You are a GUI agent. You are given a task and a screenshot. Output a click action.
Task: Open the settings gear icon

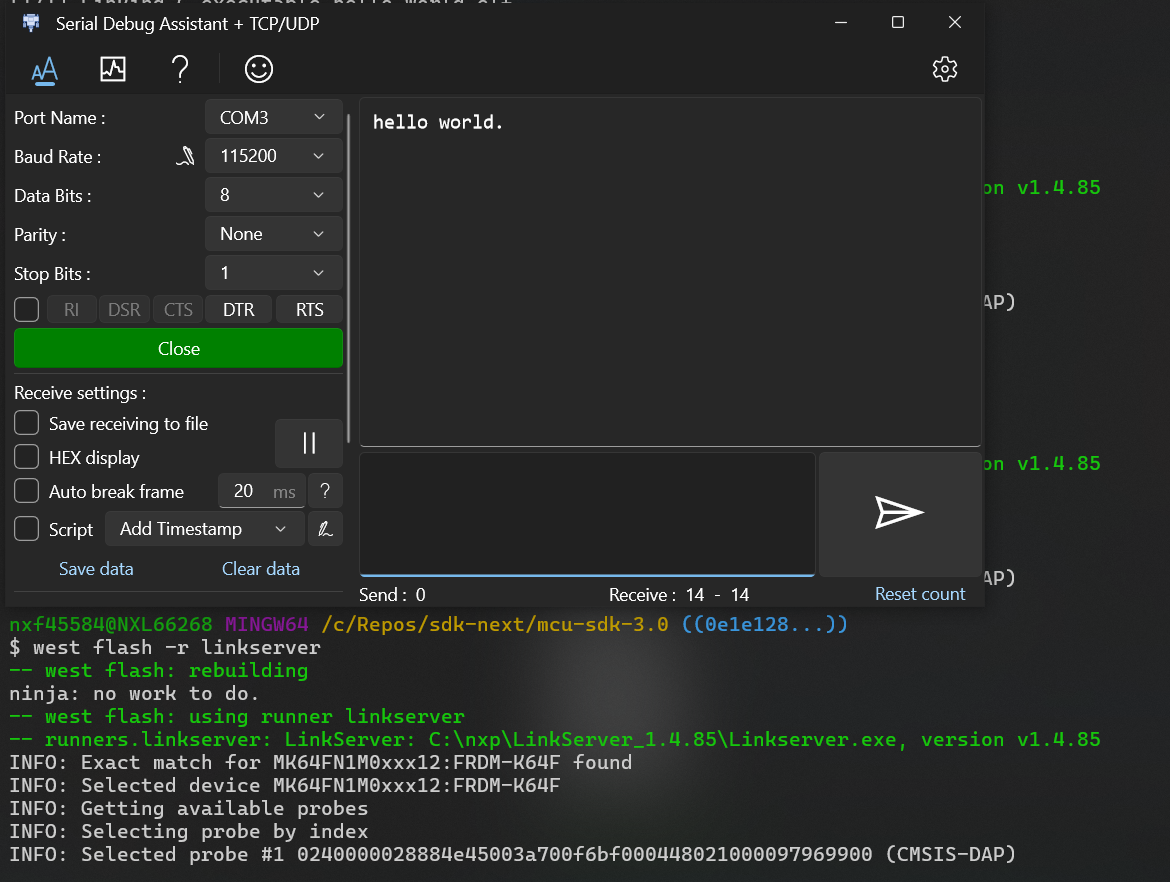click(945, 69)
